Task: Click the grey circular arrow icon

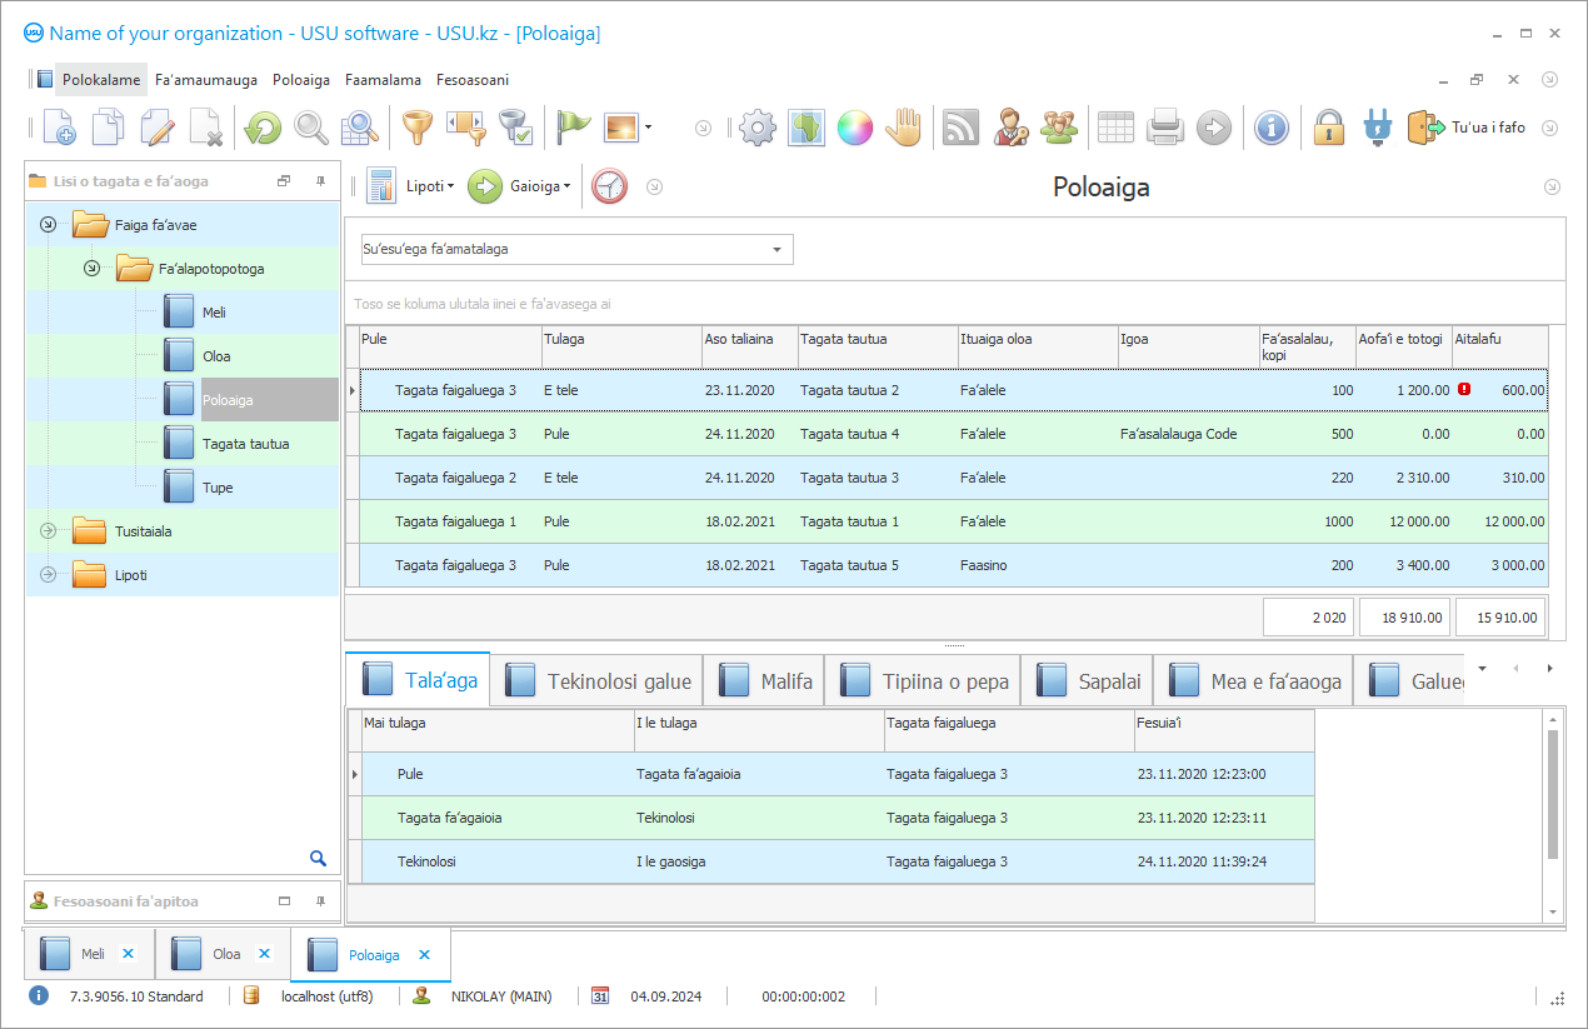Action: (x=1214, y=128)
